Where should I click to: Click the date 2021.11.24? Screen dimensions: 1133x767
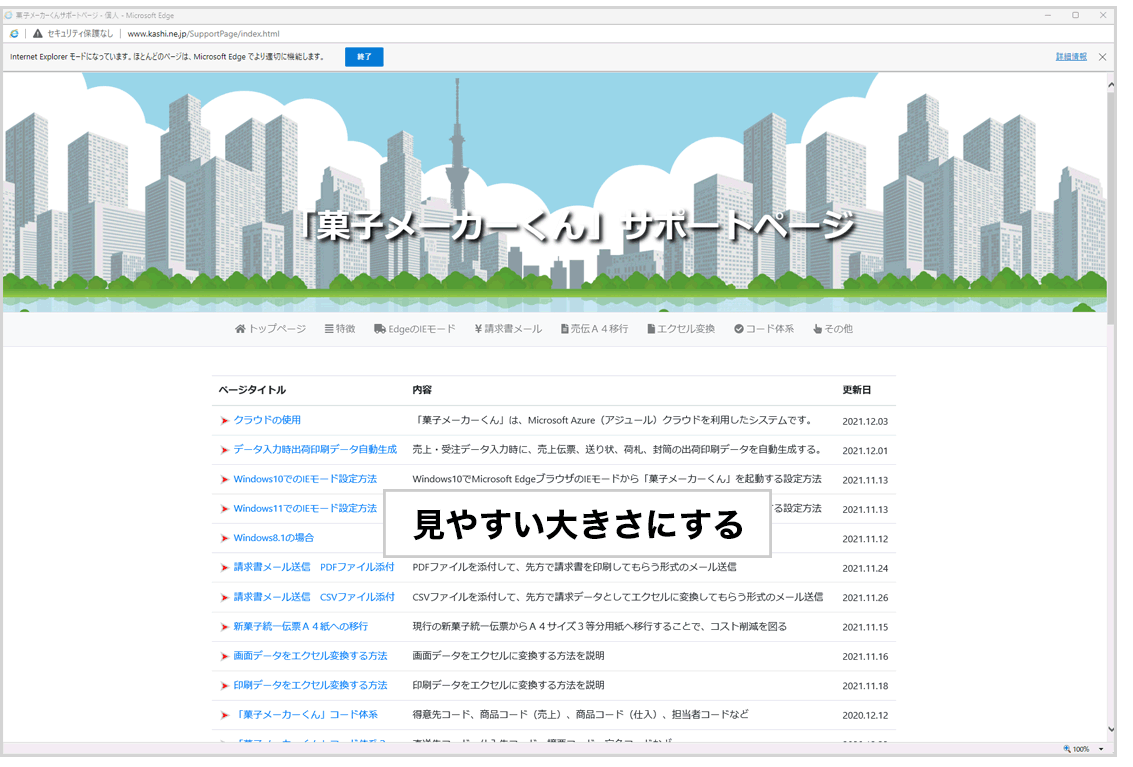[865, 569]
